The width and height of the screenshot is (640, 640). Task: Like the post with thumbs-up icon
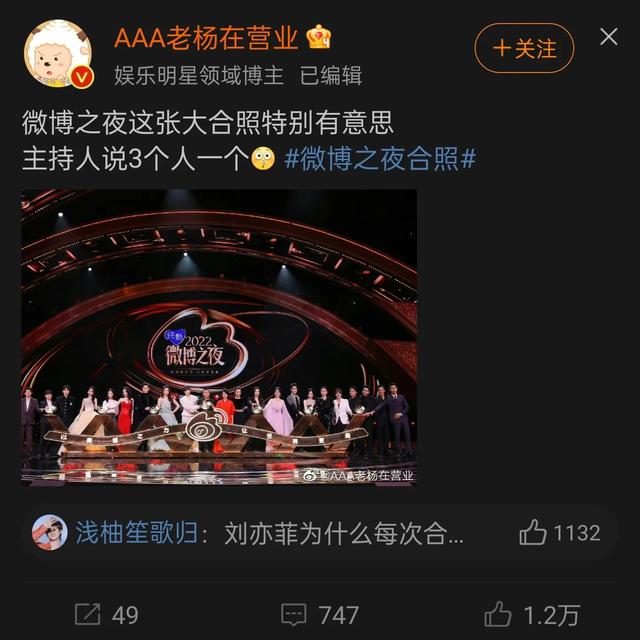point(498,613)
